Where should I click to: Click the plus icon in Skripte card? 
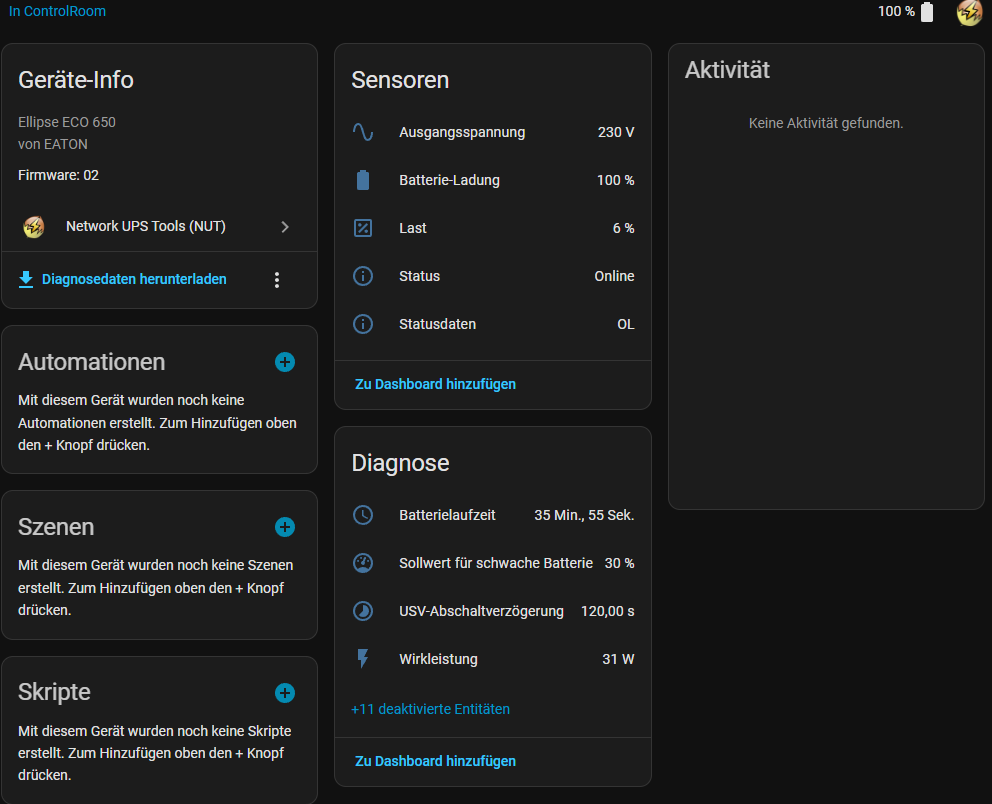coord(285,693)
